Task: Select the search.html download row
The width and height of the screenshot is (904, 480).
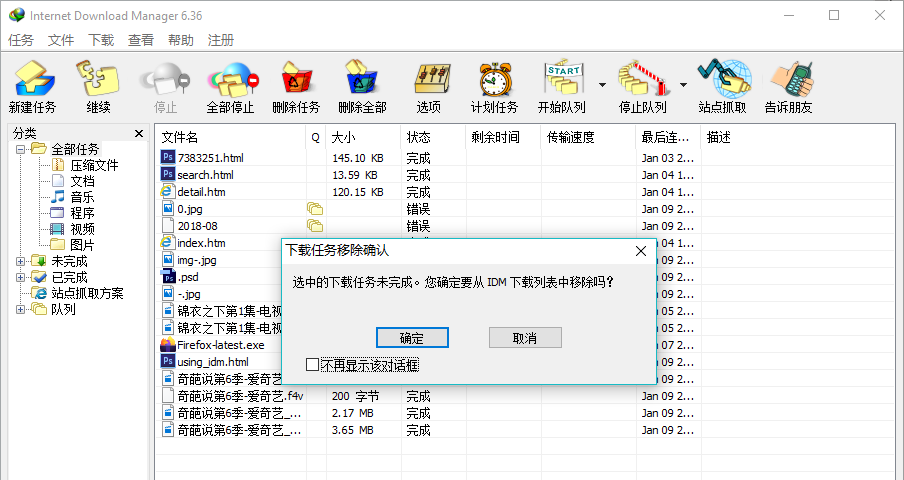Action: tap(526, 175)
